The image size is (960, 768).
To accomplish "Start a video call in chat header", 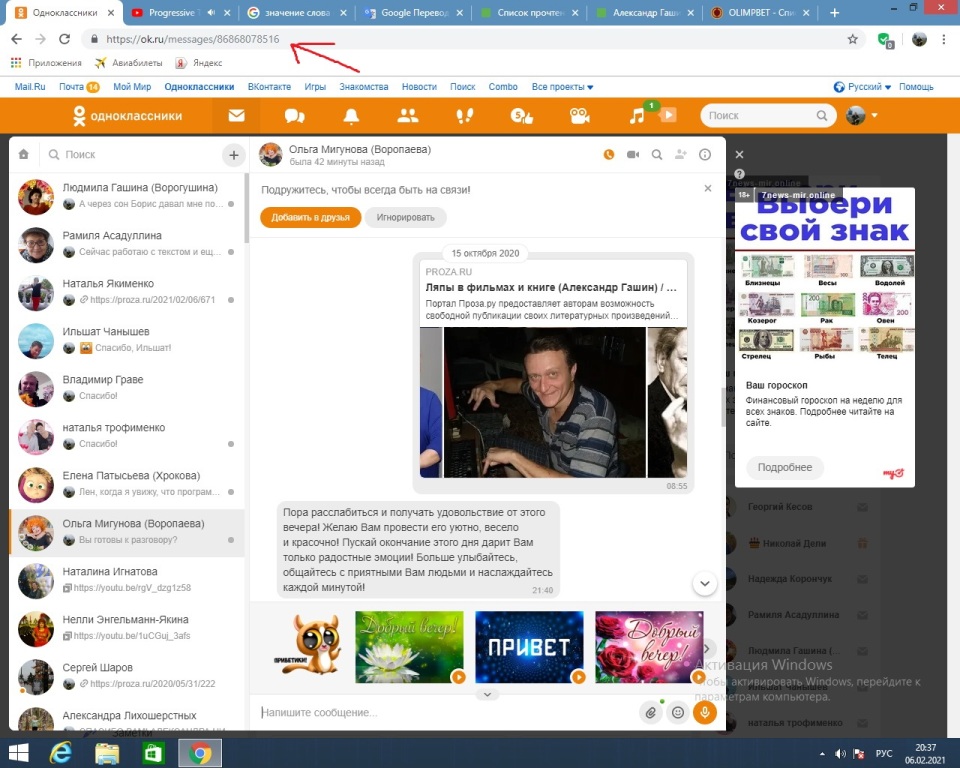I will click(633, 155).
